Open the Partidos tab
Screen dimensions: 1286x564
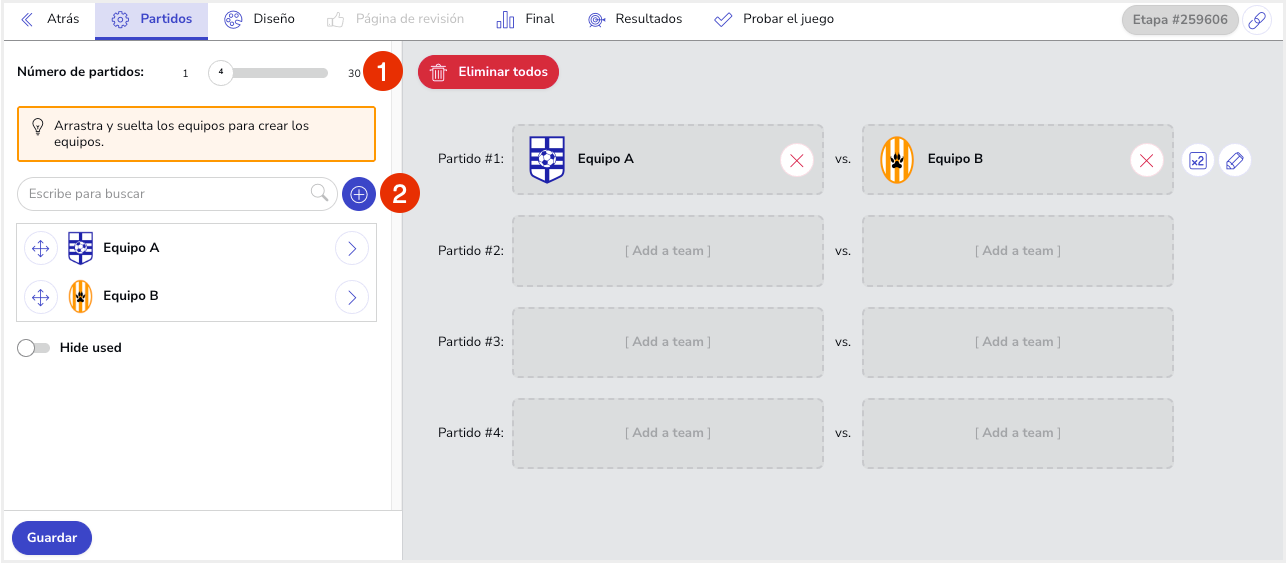(151, 19)
